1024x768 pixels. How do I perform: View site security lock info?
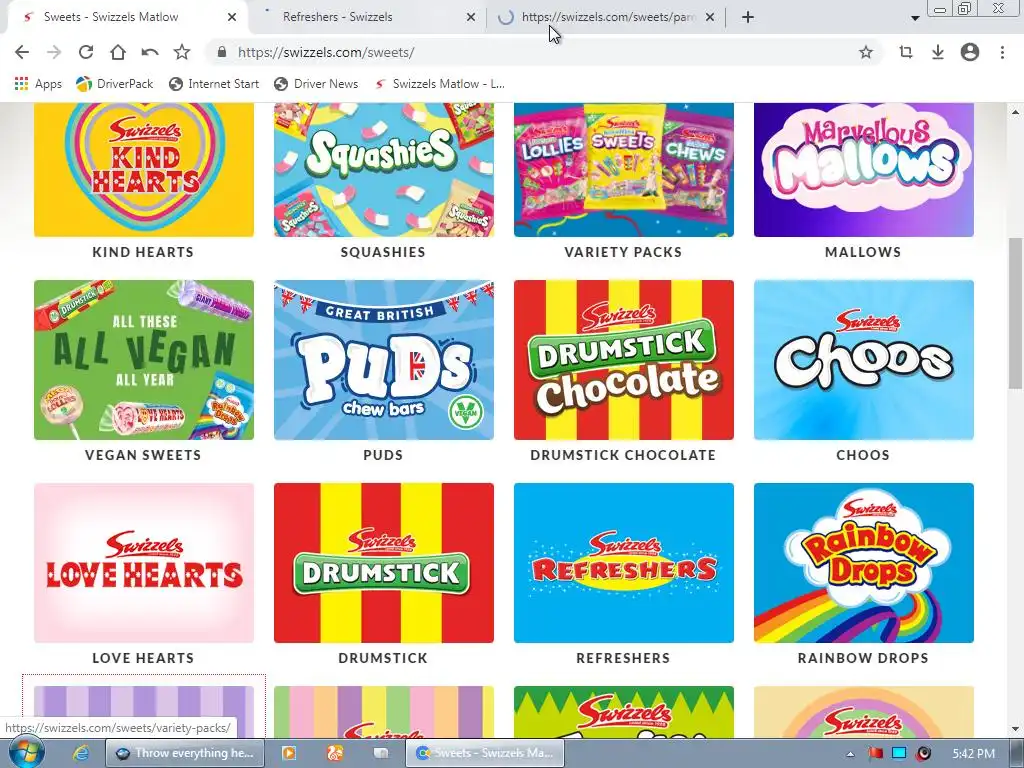[x=222, y=52]
